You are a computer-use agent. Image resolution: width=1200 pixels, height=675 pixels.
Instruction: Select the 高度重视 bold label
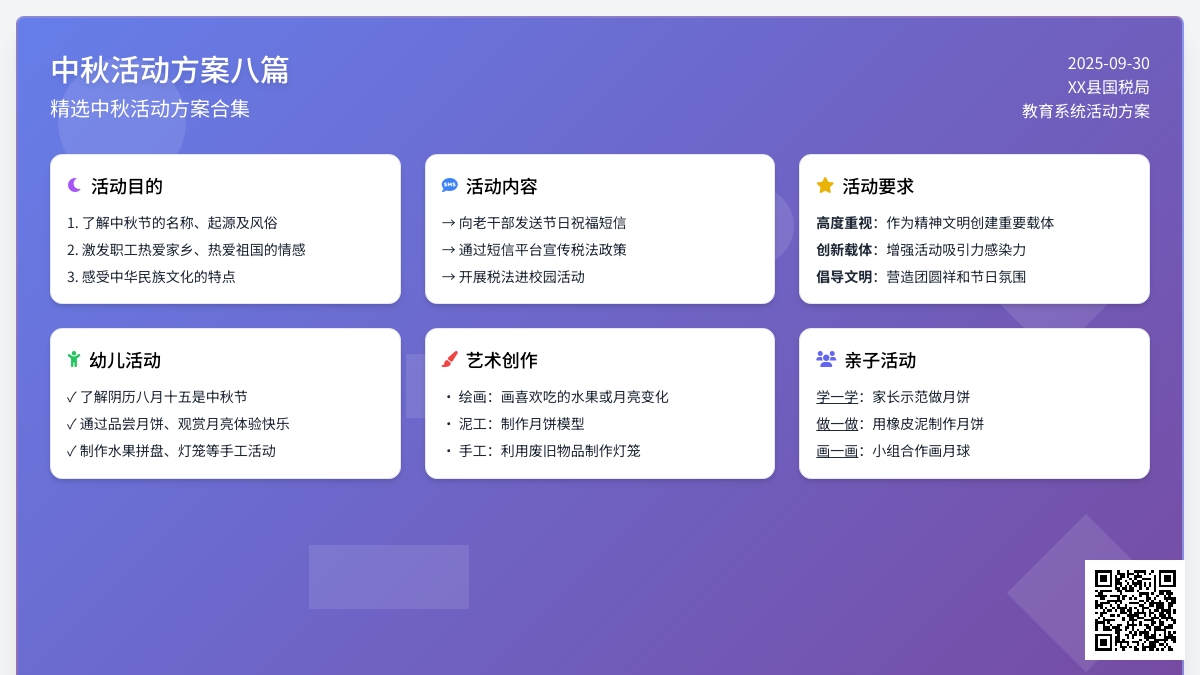[x=845, y=223]
